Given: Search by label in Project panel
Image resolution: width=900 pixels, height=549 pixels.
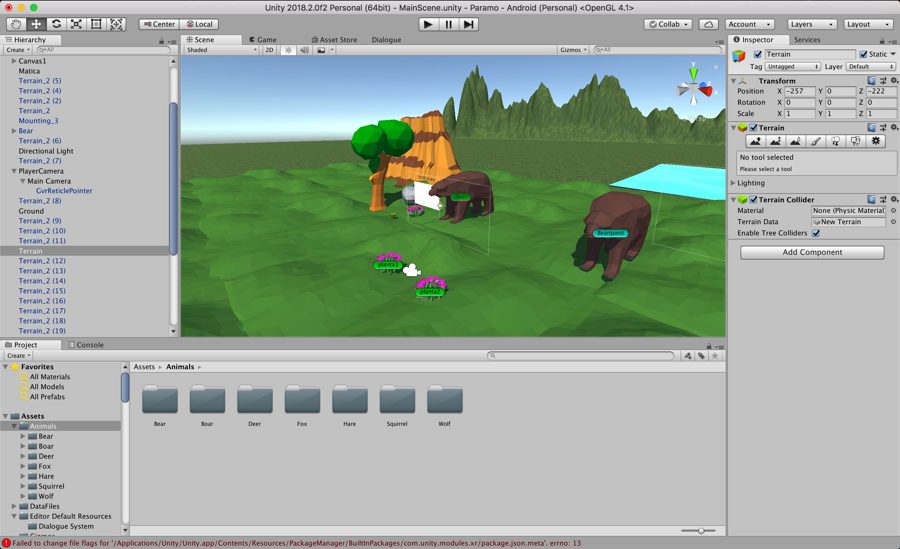Looking at the screenshot, I should 701,355.
